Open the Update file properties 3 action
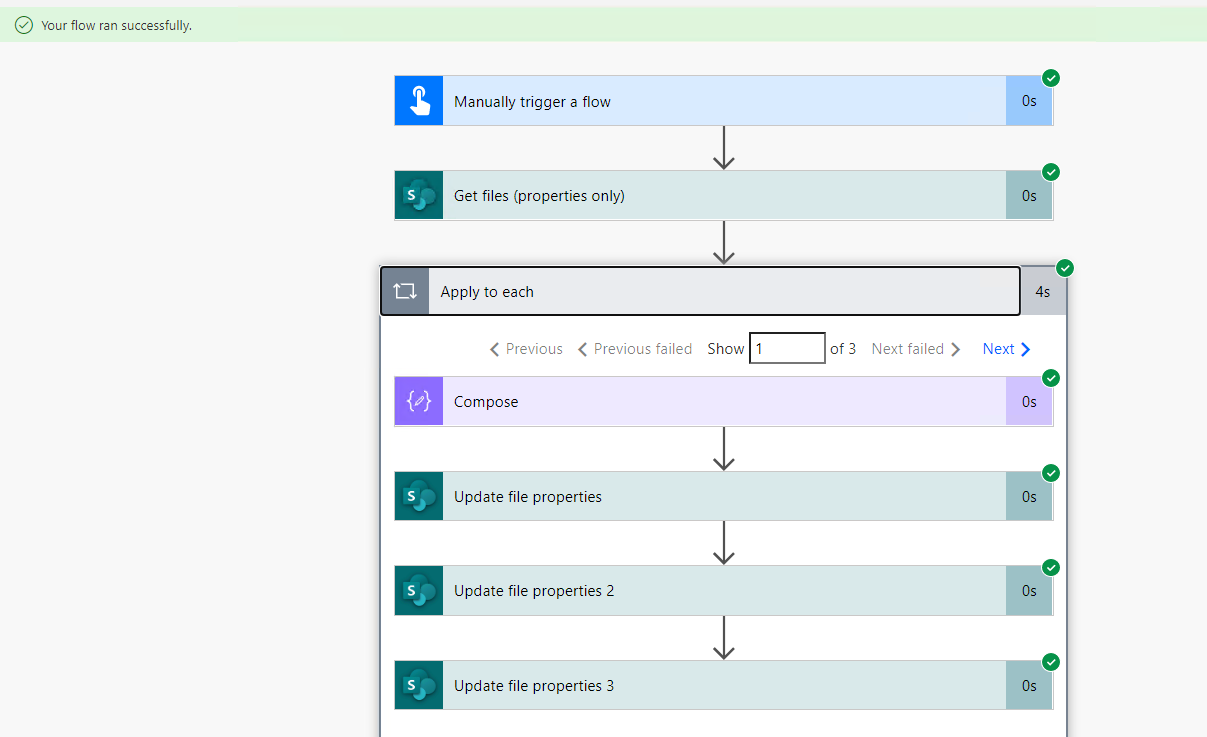The height and width of the screenshot is (737, 1207). [x=723, y=685]
